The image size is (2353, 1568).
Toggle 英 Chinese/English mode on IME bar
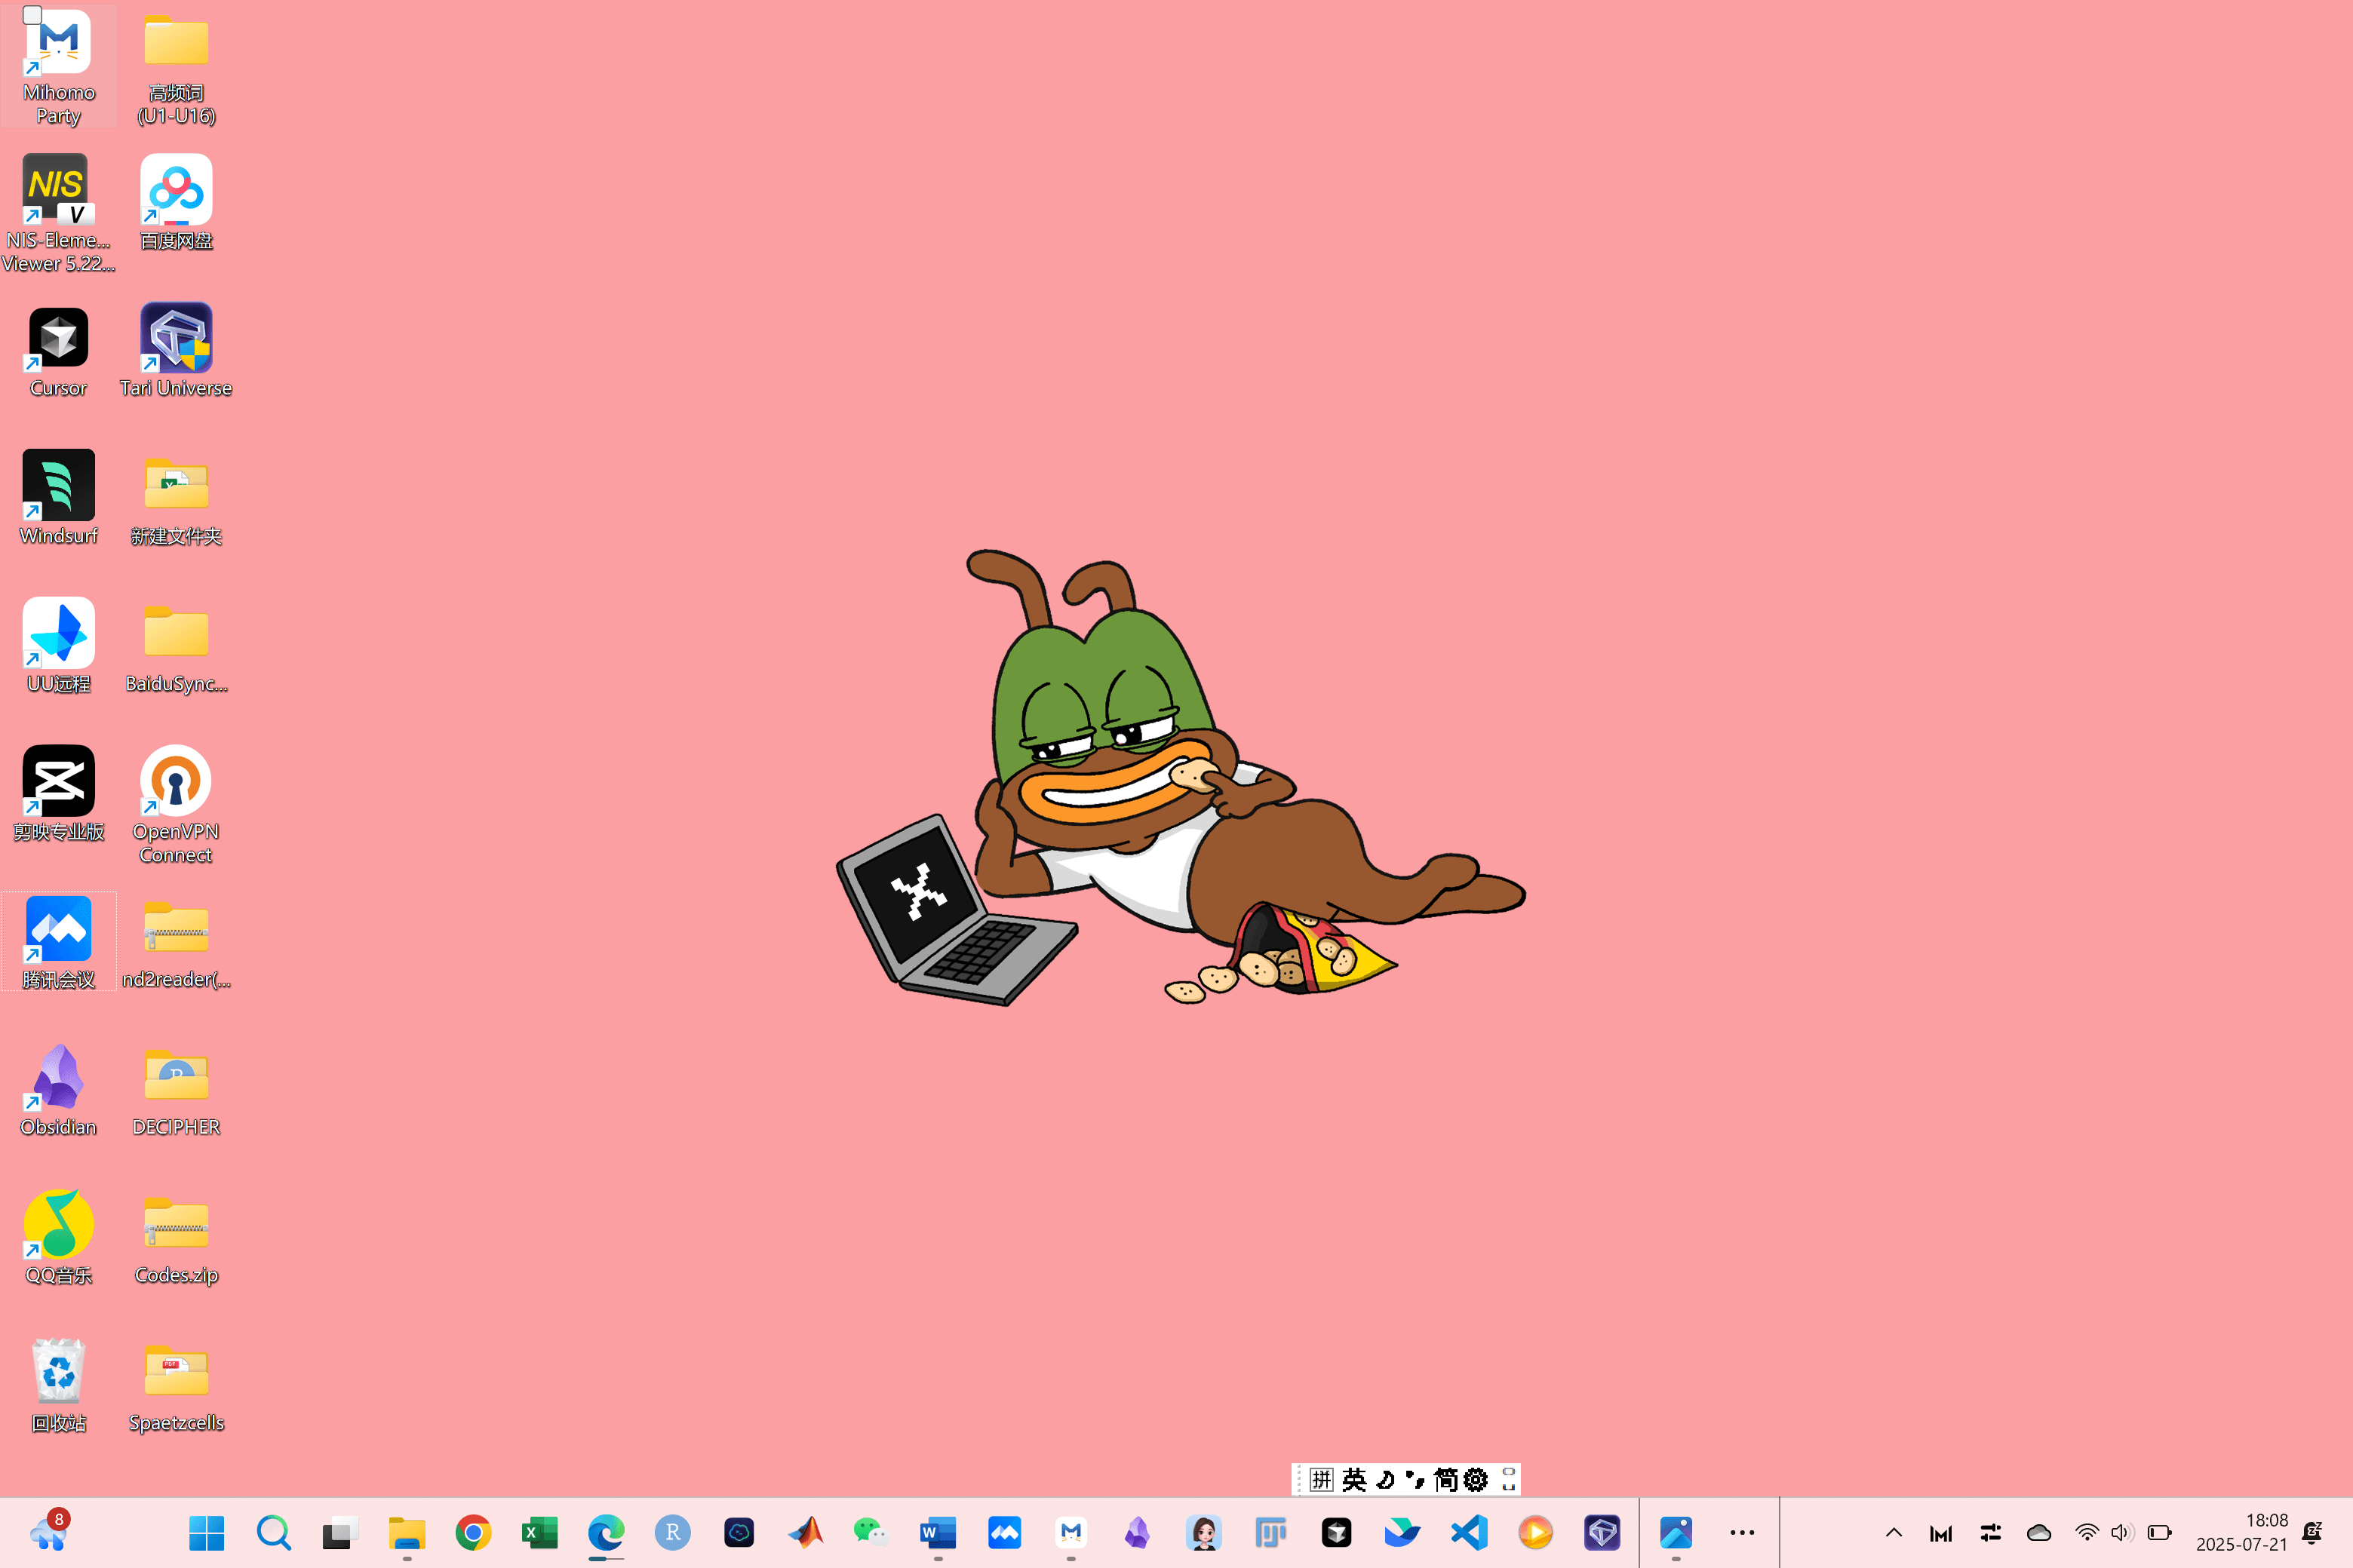click(x=1354, y=1479)
